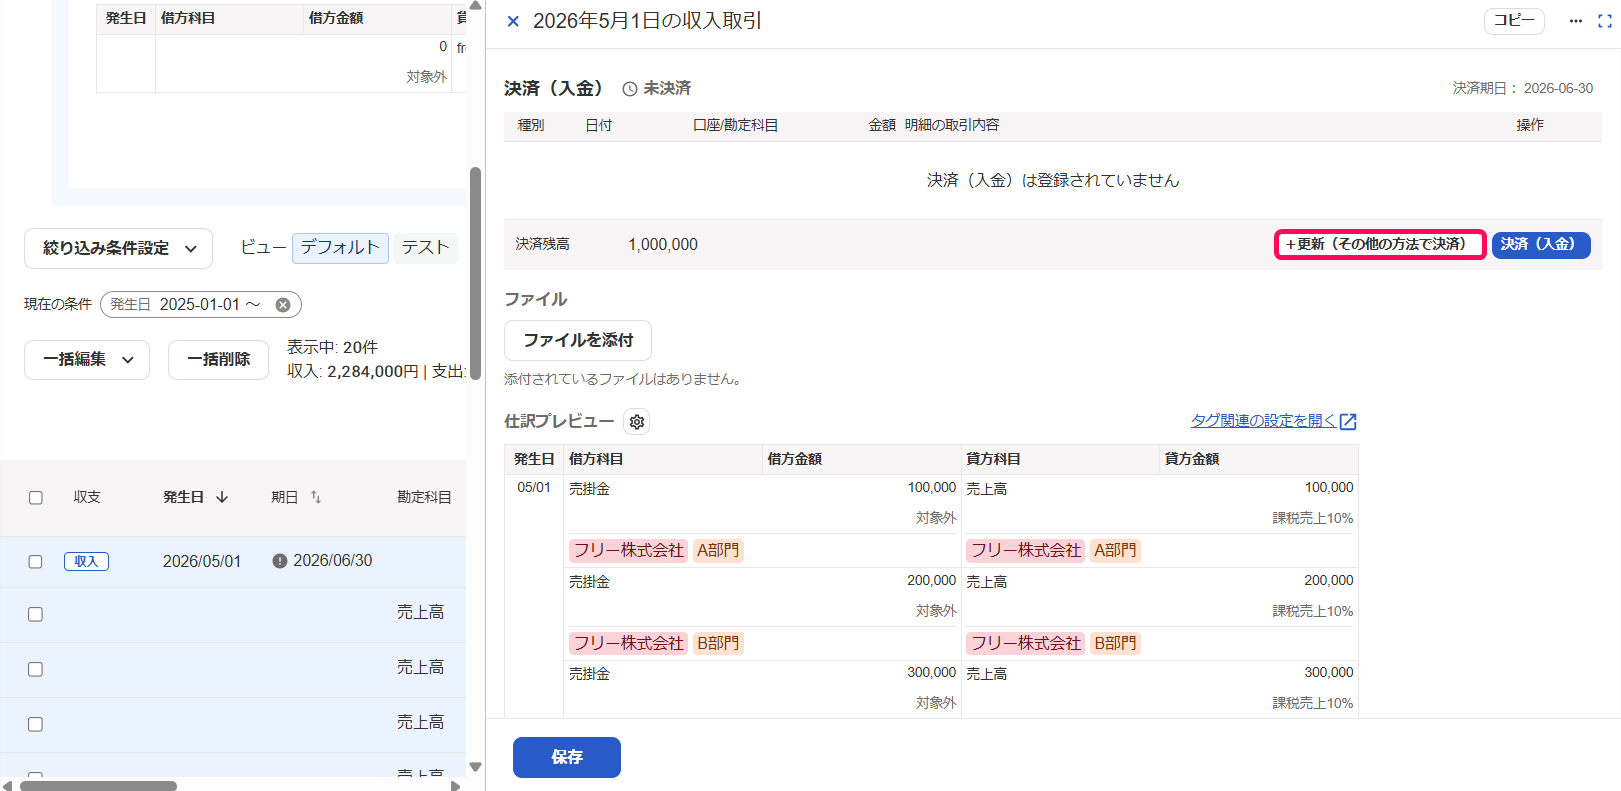The height and width of the screenshot is (791, 1621).
Task: Click the 一括削除 button
Action: point(218,360)
